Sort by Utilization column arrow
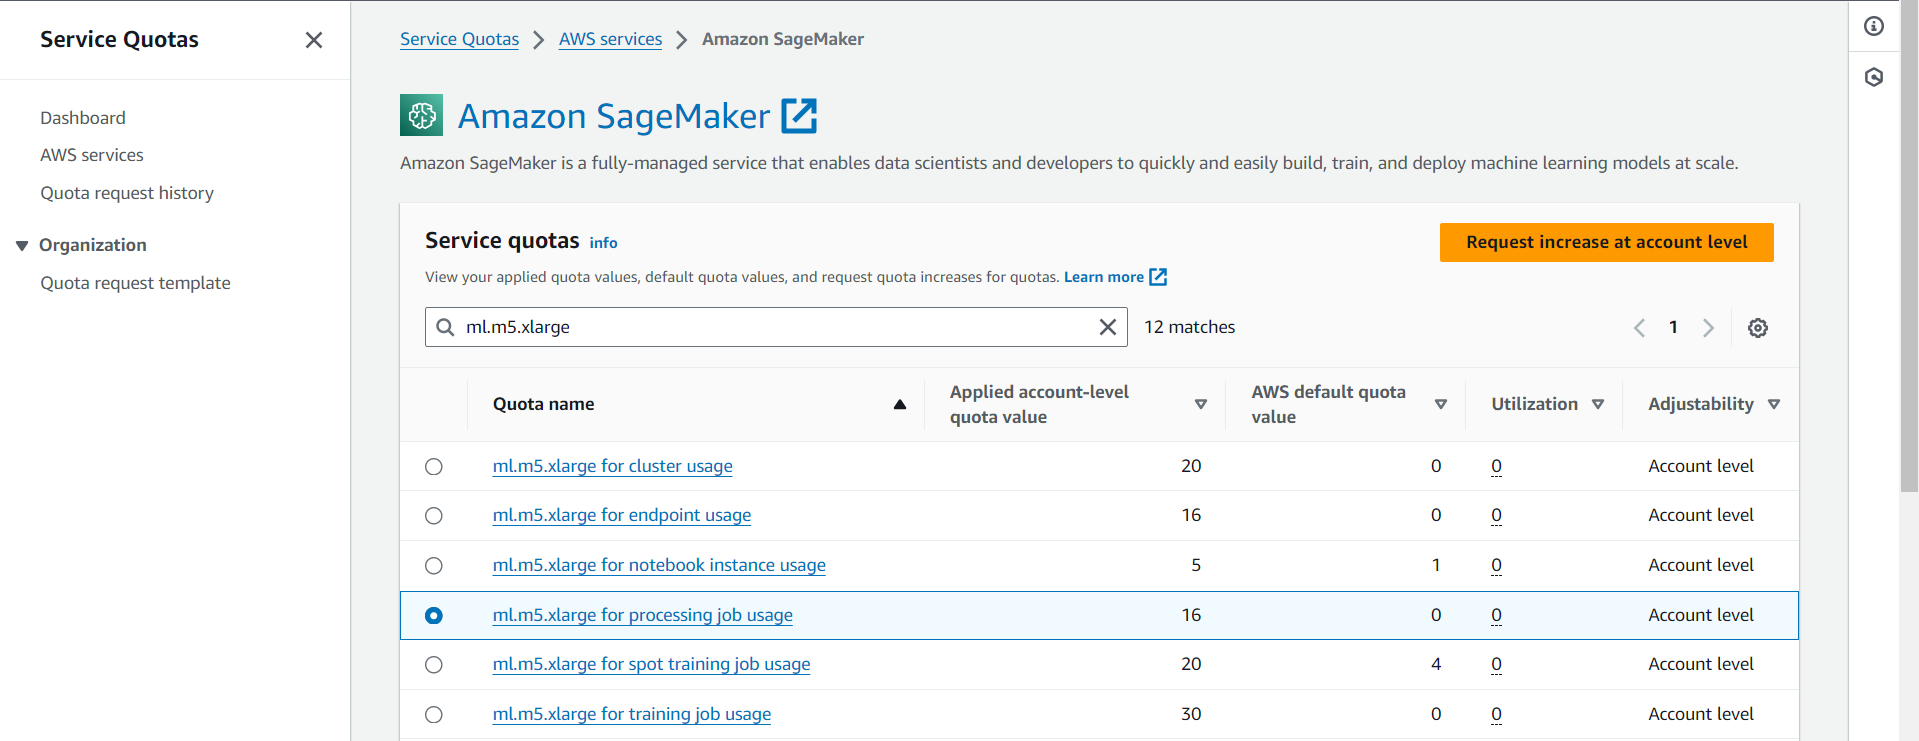 click(x=1598, y=404)
